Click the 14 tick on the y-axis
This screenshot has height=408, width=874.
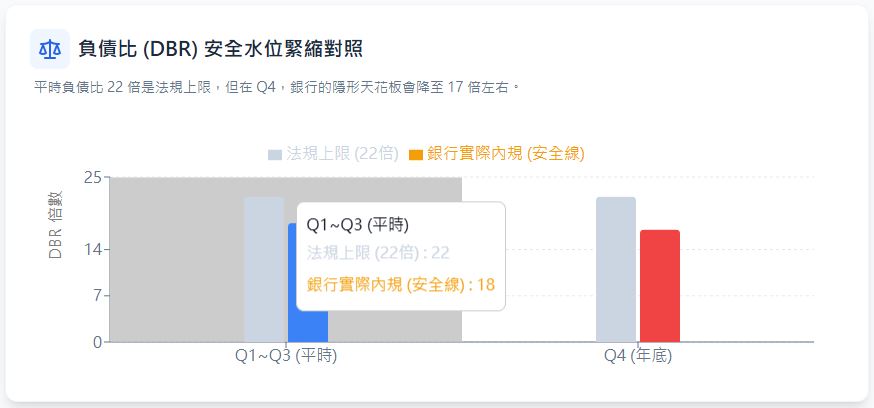click(x=92, y=250)
